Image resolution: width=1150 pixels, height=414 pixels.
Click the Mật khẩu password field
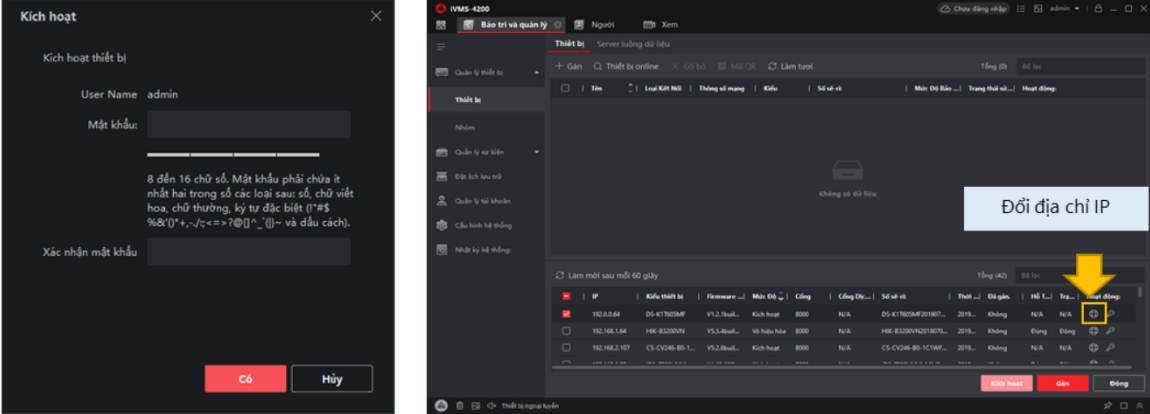[248, 124]
